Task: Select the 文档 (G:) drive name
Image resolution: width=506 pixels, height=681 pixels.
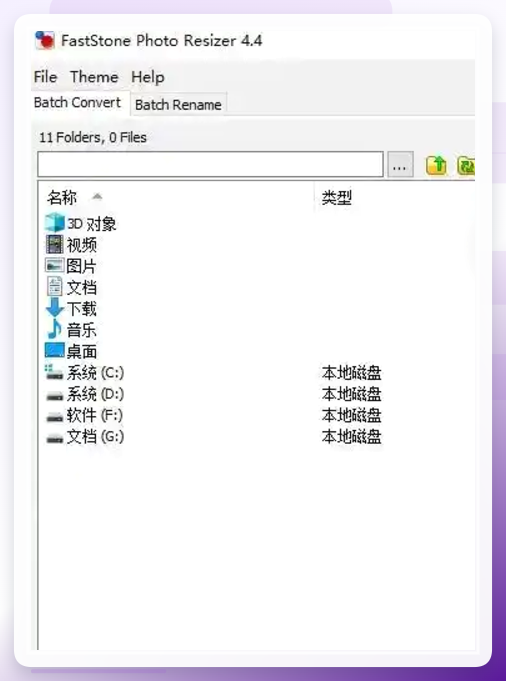Action: coord(96,436)
